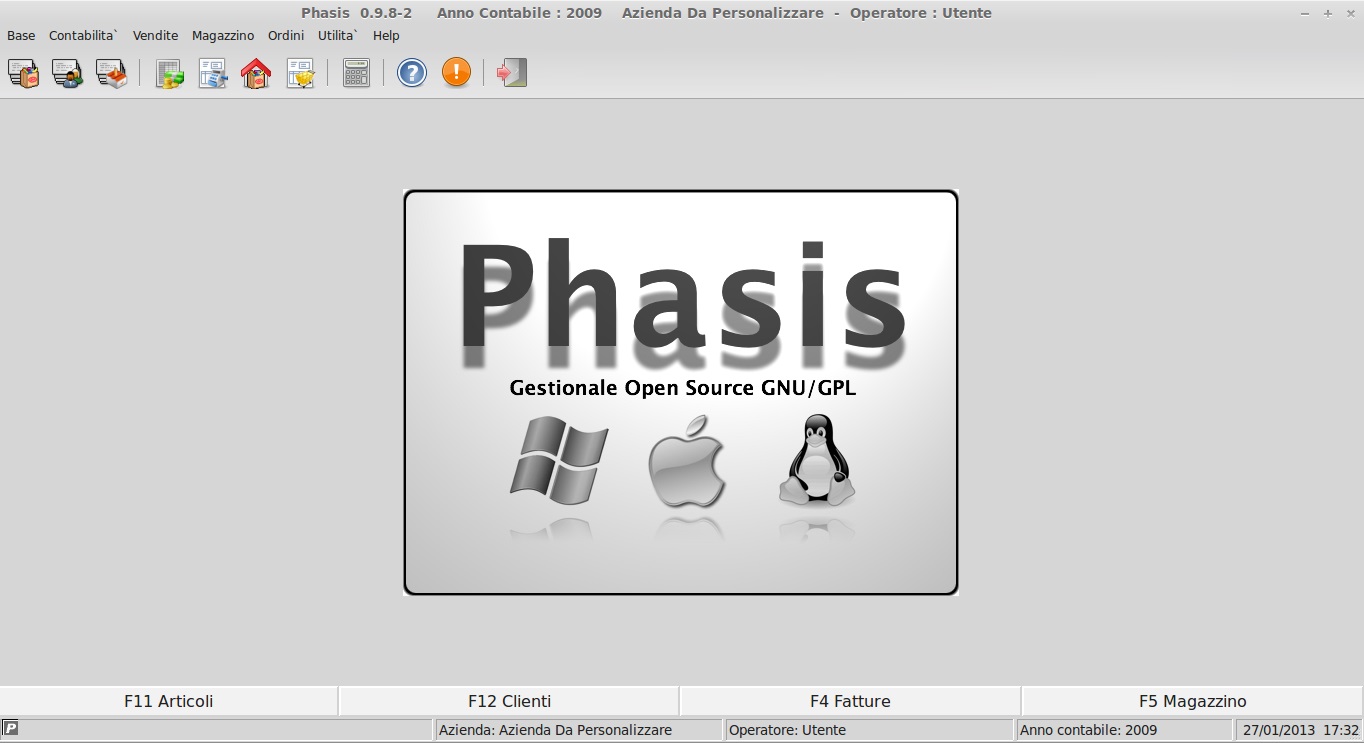
Task: Open the spreadsheet with money icon
Action: 169,73
